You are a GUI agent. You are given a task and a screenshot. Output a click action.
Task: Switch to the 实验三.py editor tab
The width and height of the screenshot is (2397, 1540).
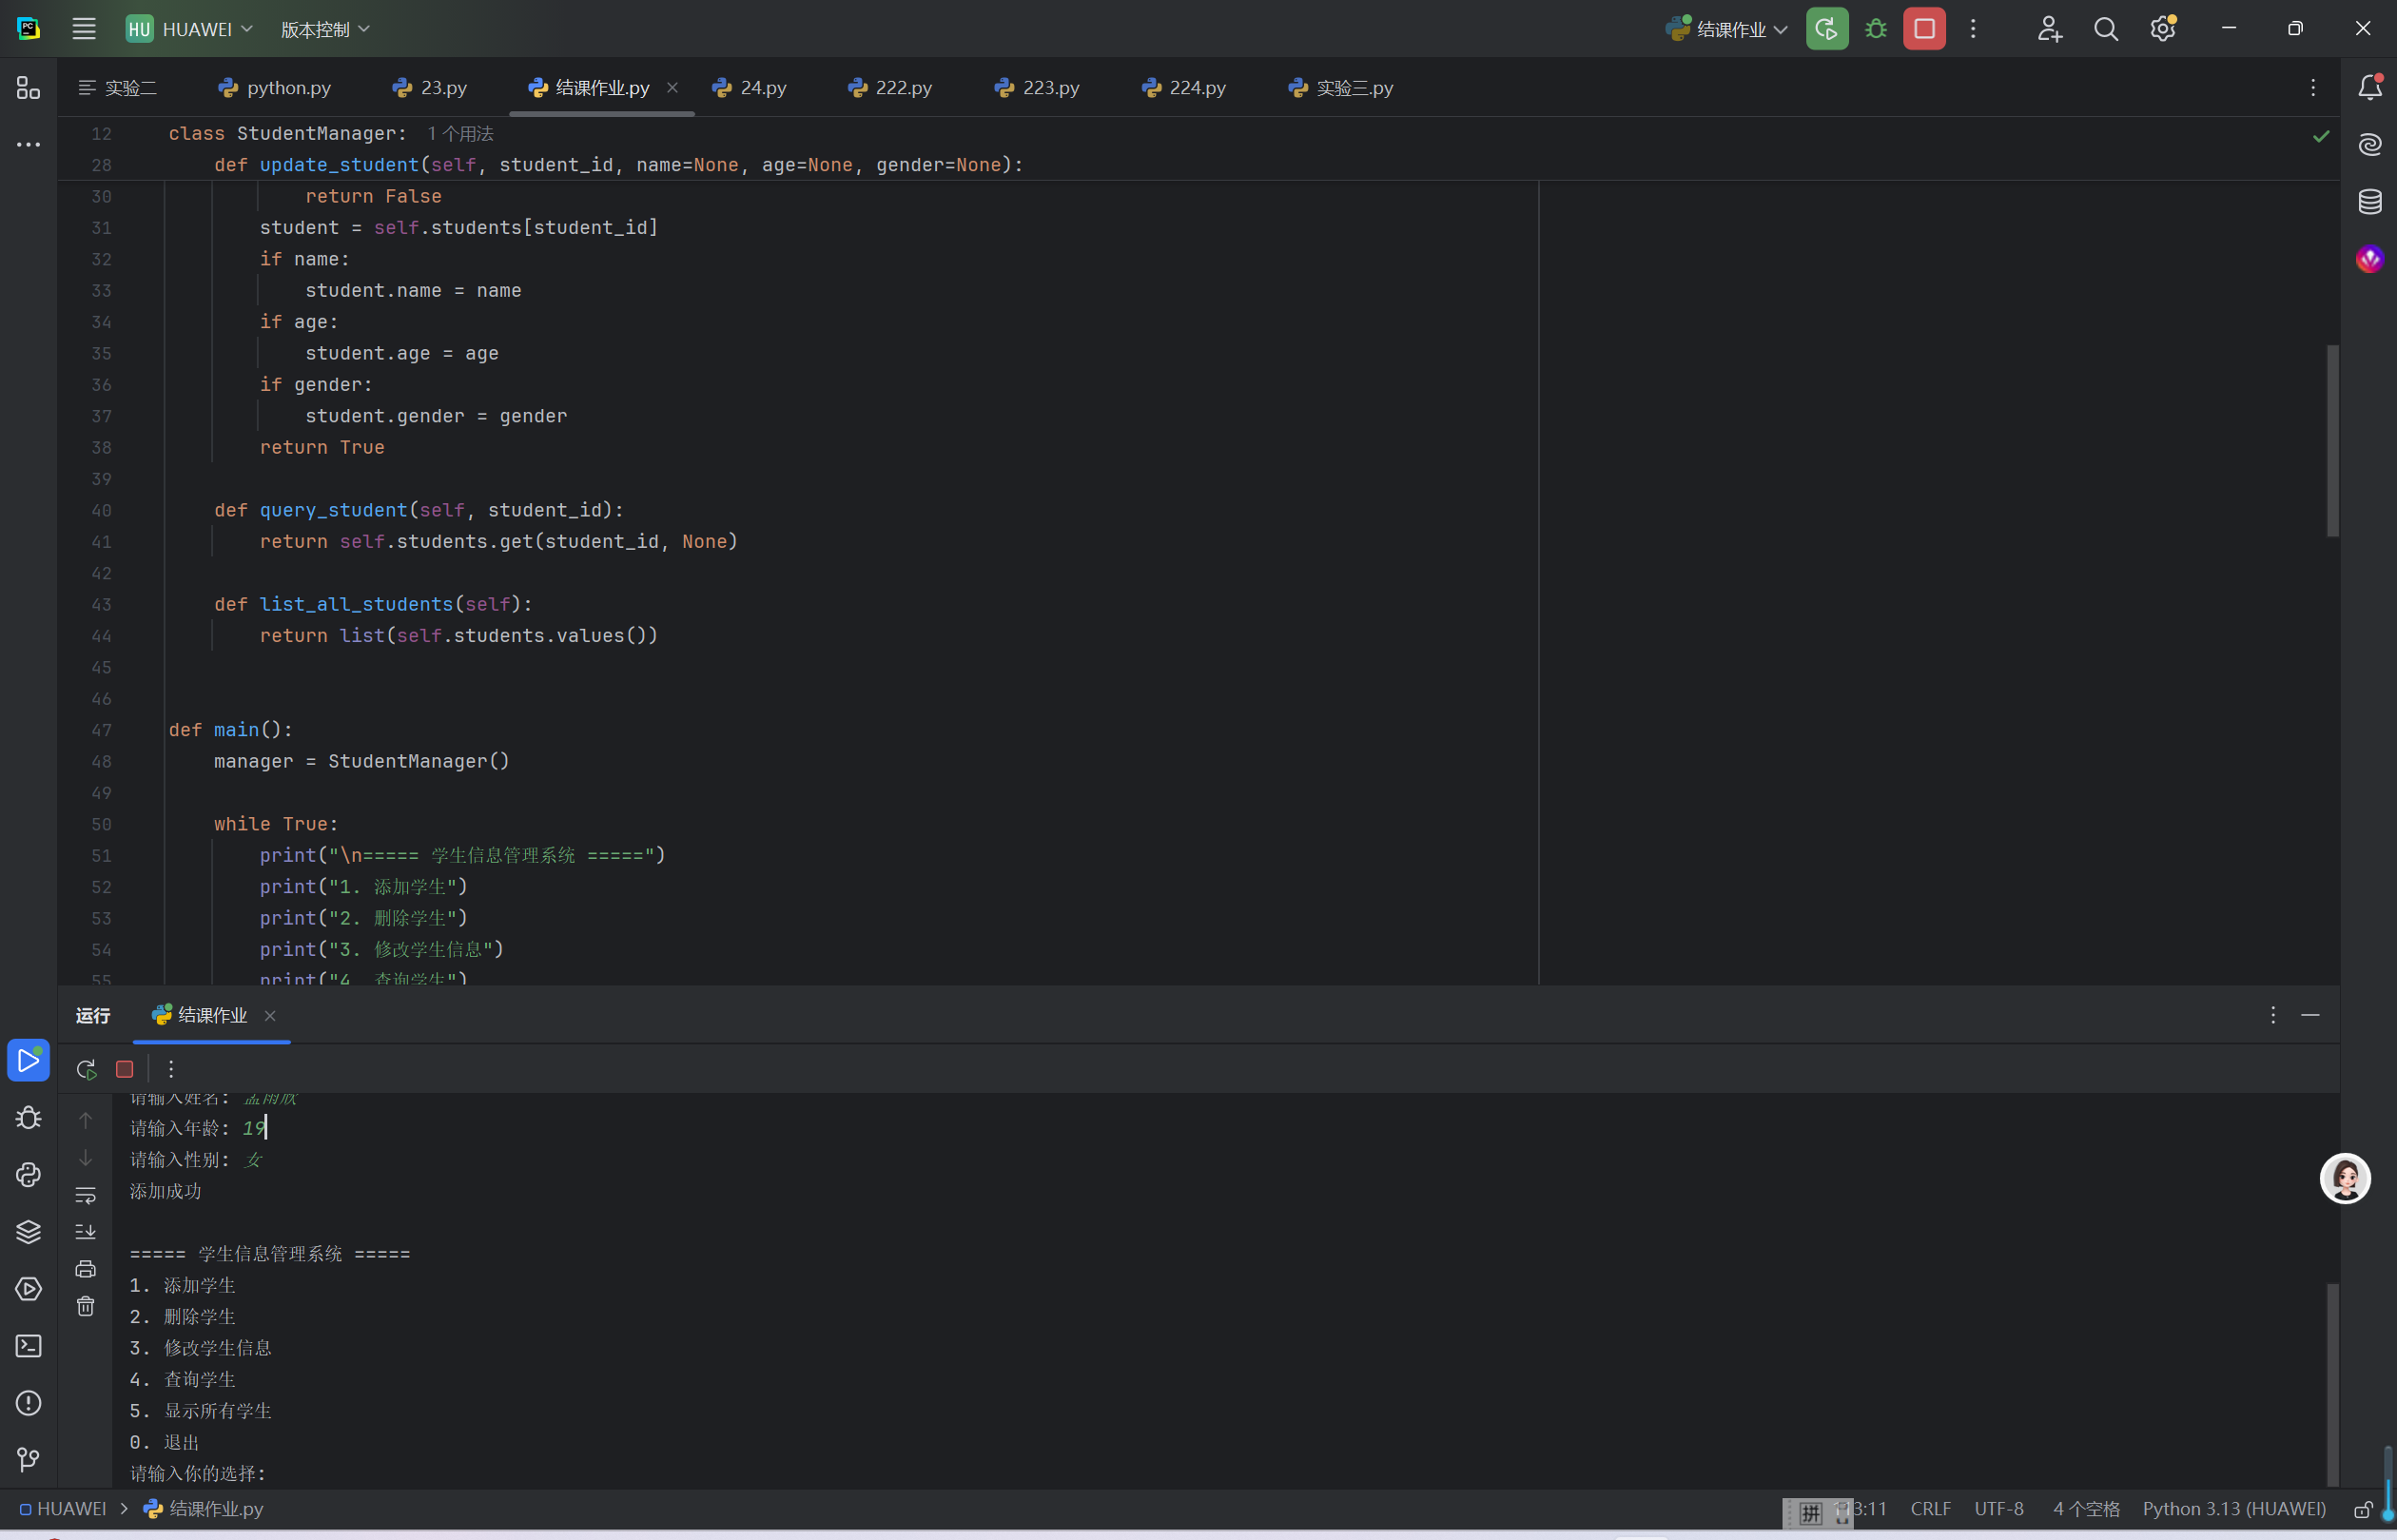point(1341,88)
